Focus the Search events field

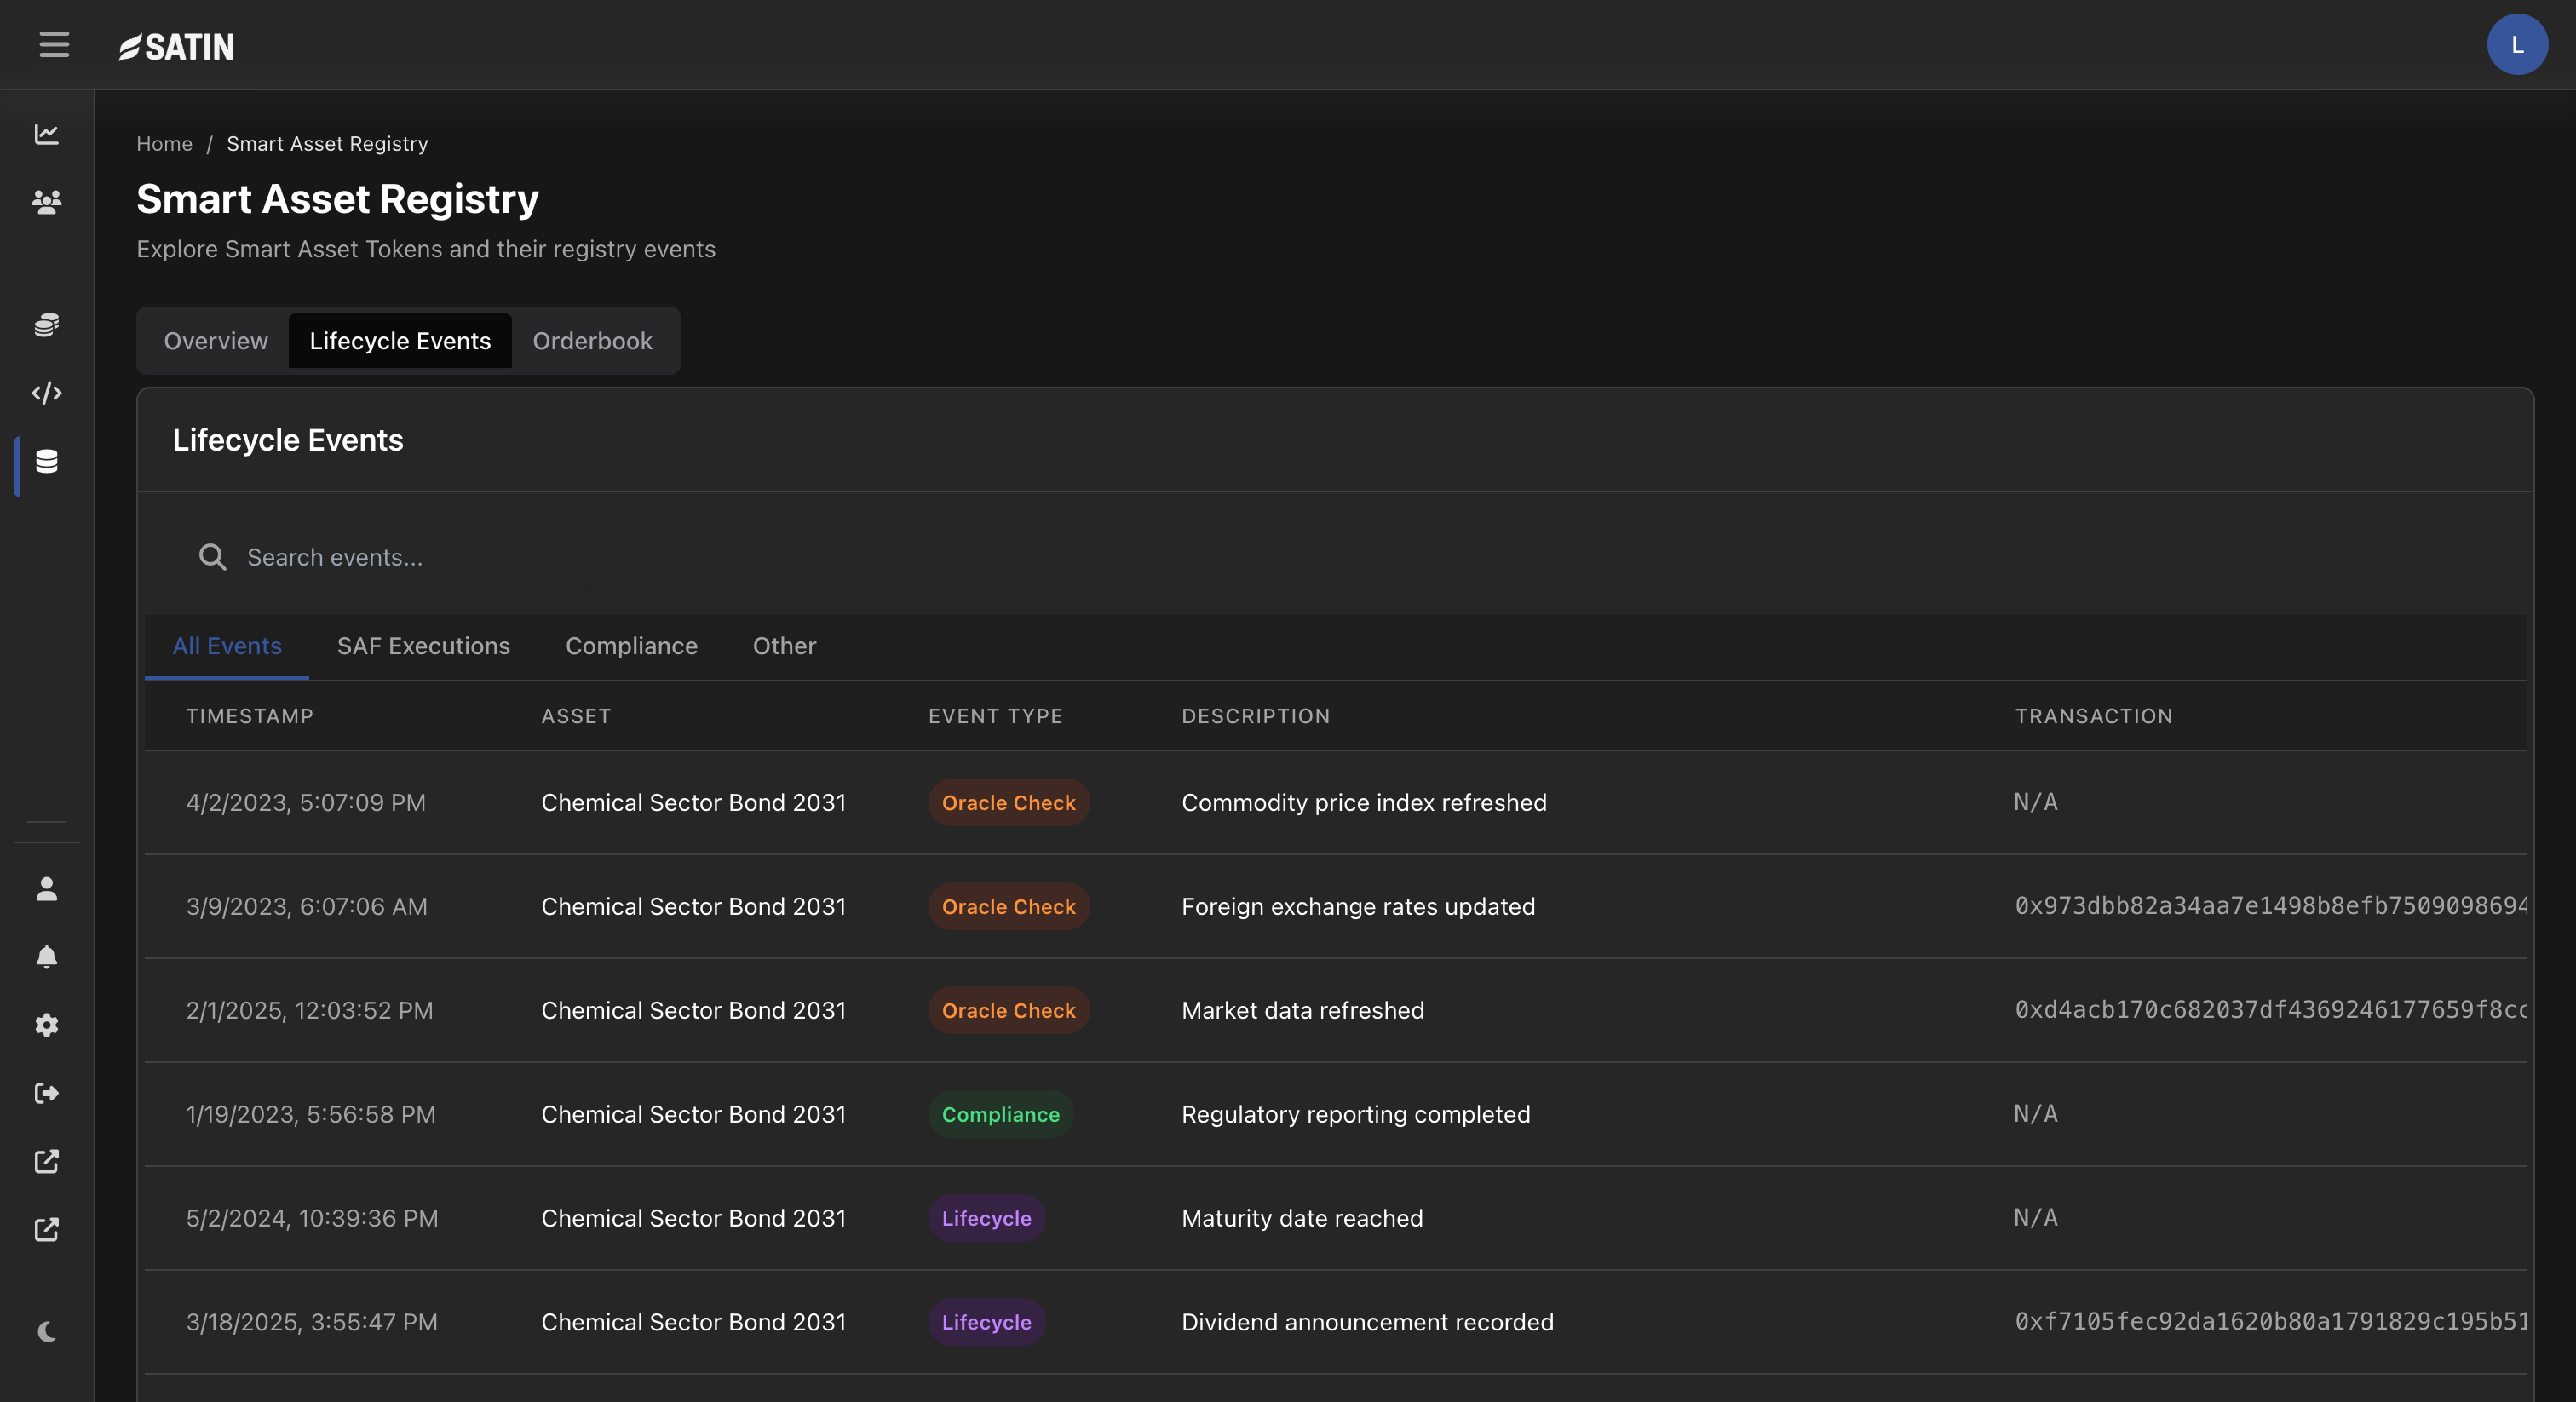[x=1335, y=557]
